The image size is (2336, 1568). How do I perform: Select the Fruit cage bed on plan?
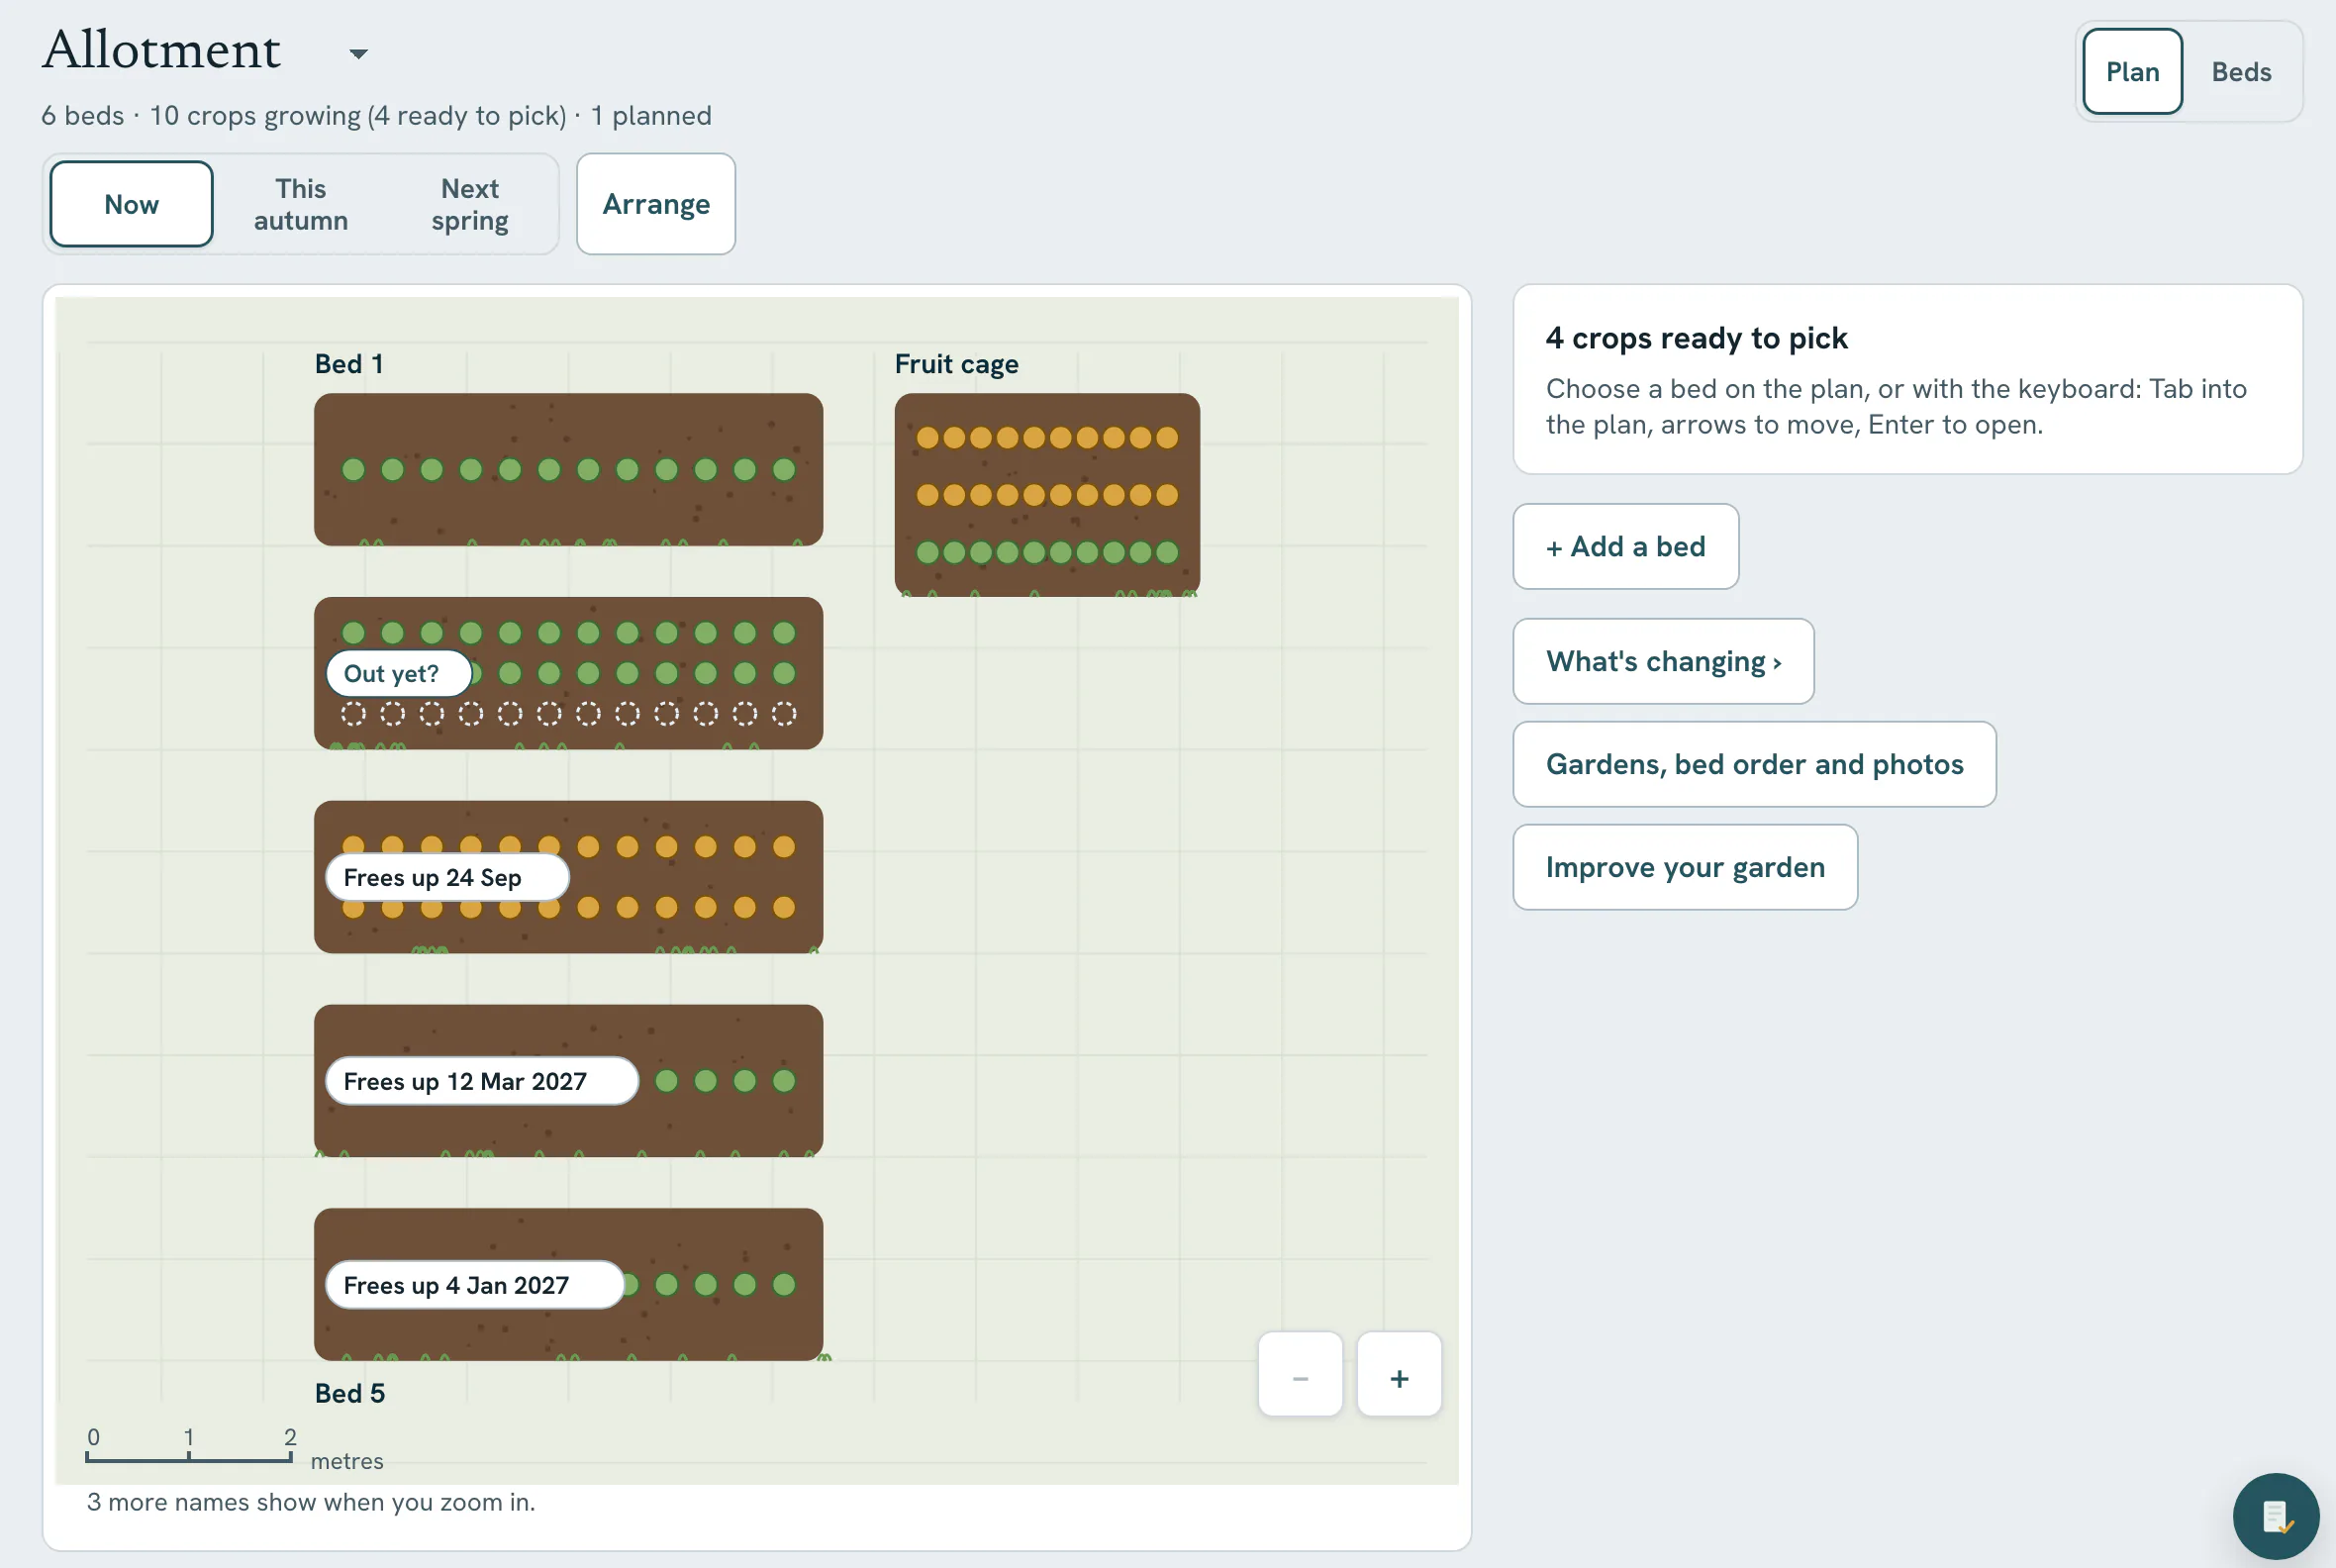(1047, 495)
